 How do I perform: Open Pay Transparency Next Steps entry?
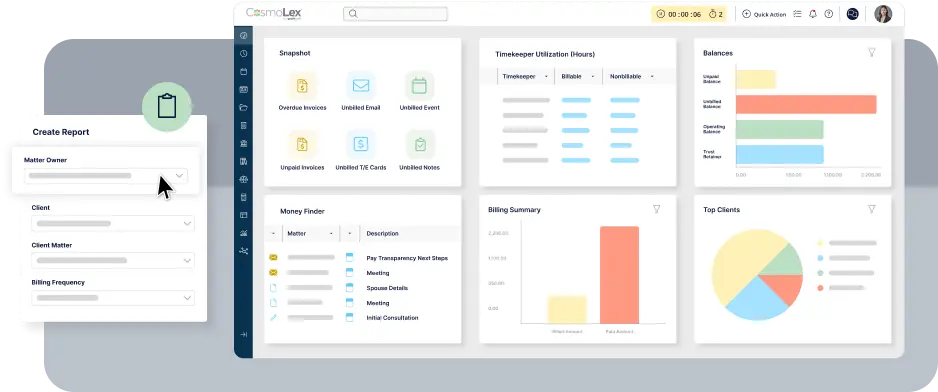407,258
